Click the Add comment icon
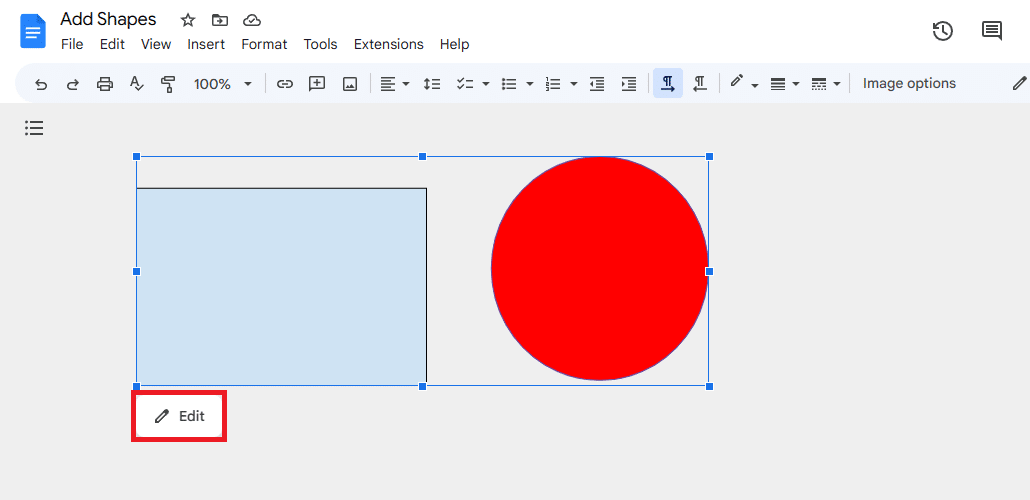The width and height of the screenshot is (1030, 500). pyautogui.click(x=317, y=84)
